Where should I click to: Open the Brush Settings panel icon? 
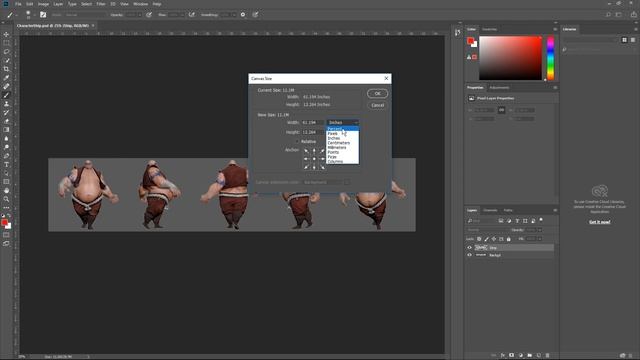click(x=43, y=15)
